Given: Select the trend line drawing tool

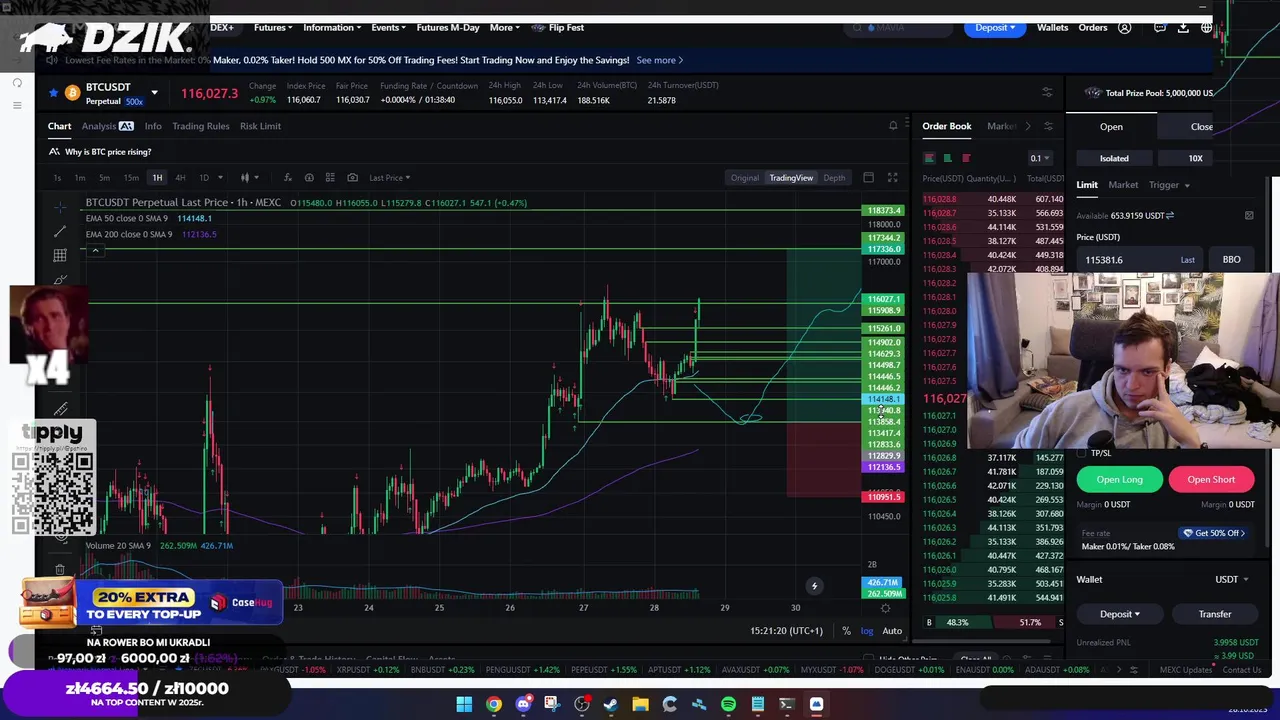Looking at the screenshot, I should click(60, 231).
